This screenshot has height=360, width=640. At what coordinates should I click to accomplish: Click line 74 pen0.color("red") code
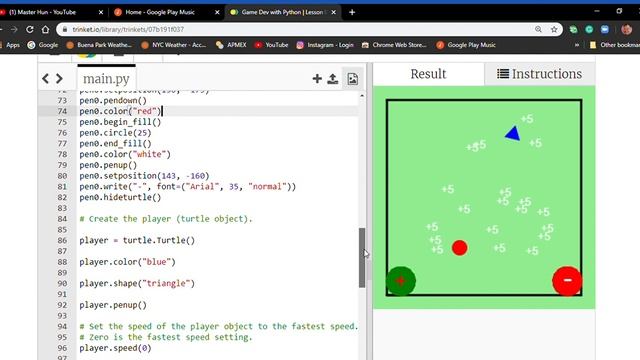pyautogui.click(x=120, y=111)
